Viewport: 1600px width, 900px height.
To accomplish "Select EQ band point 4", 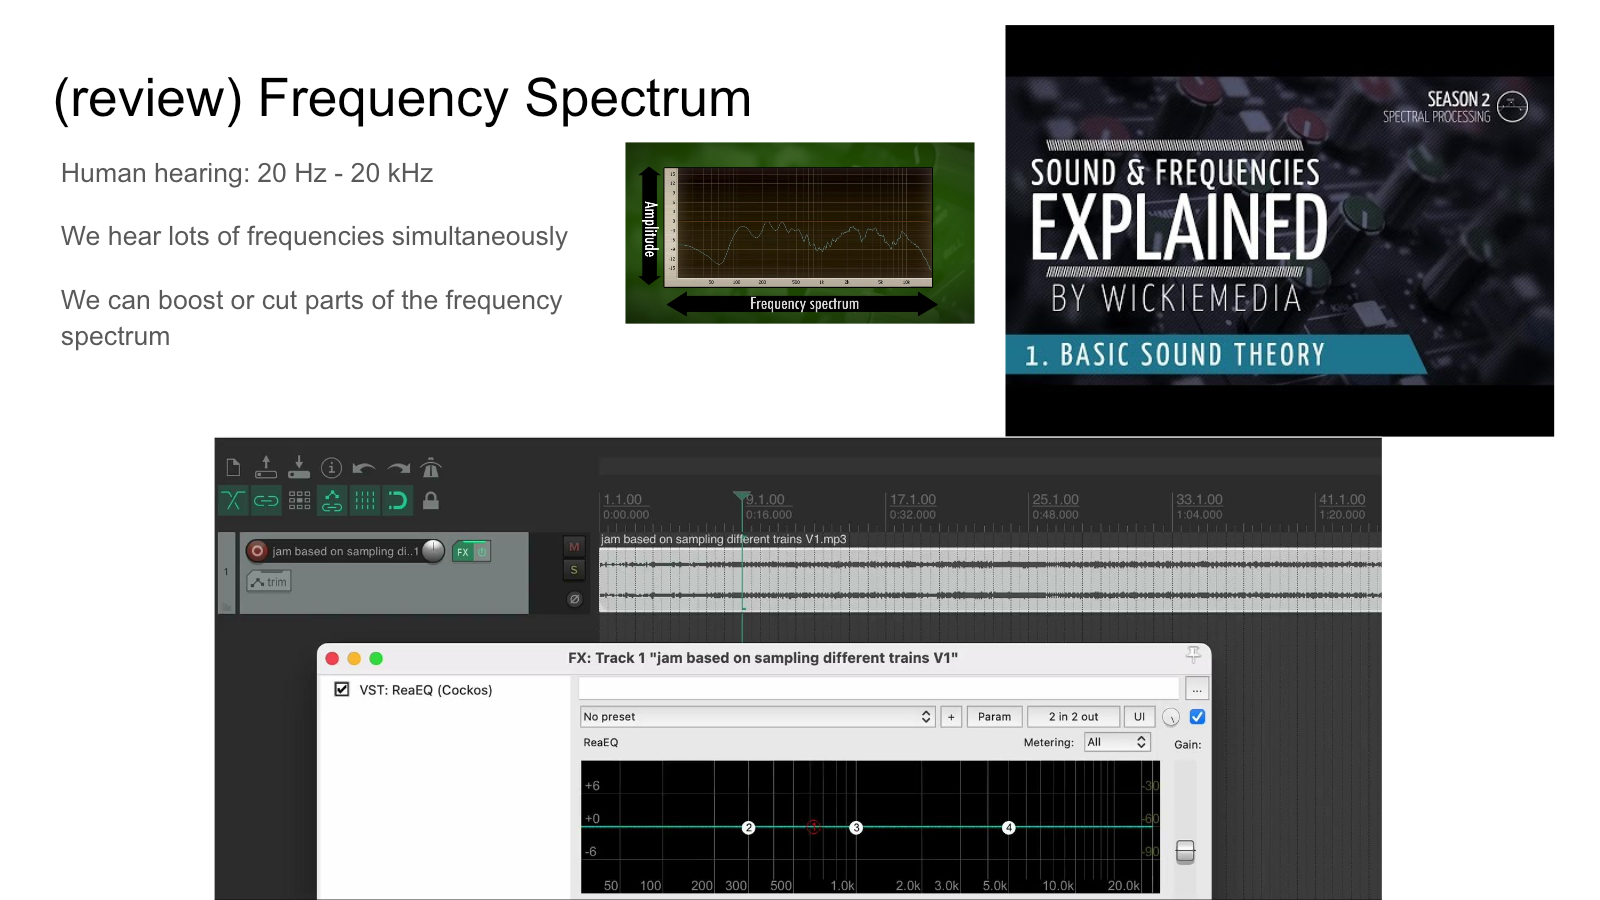I will (x=1009, y=828).
